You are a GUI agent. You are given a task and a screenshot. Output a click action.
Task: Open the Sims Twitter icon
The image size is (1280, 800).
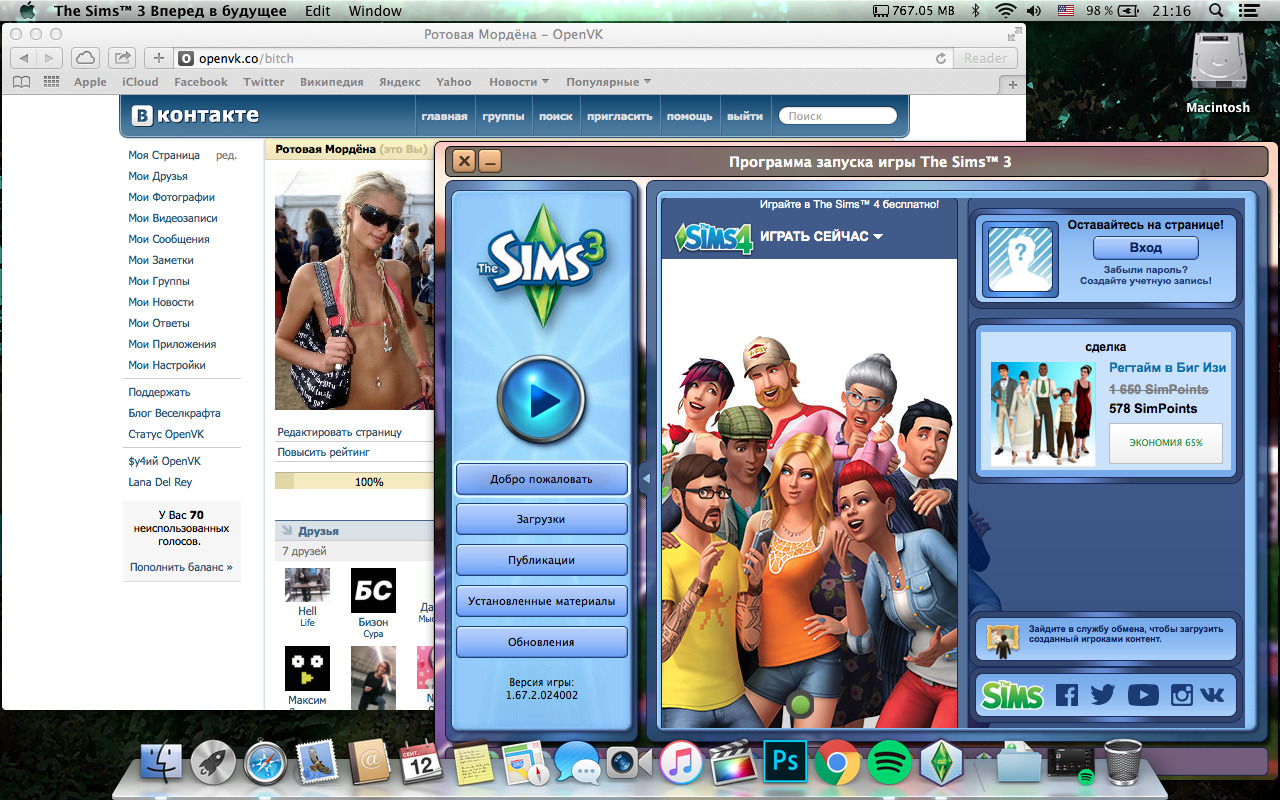pos(1103,695)
